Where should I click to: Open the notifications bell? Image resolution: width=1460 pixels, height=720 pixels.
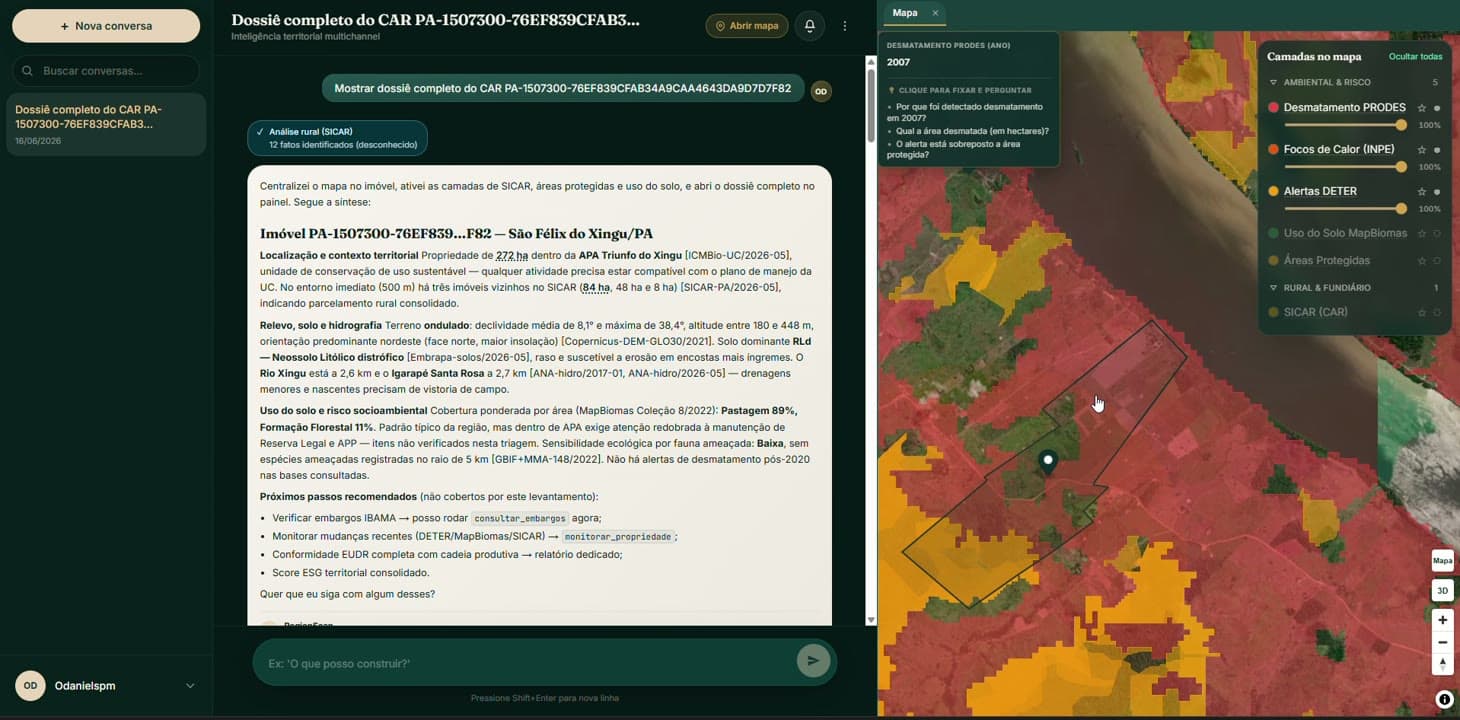(810, 26)
